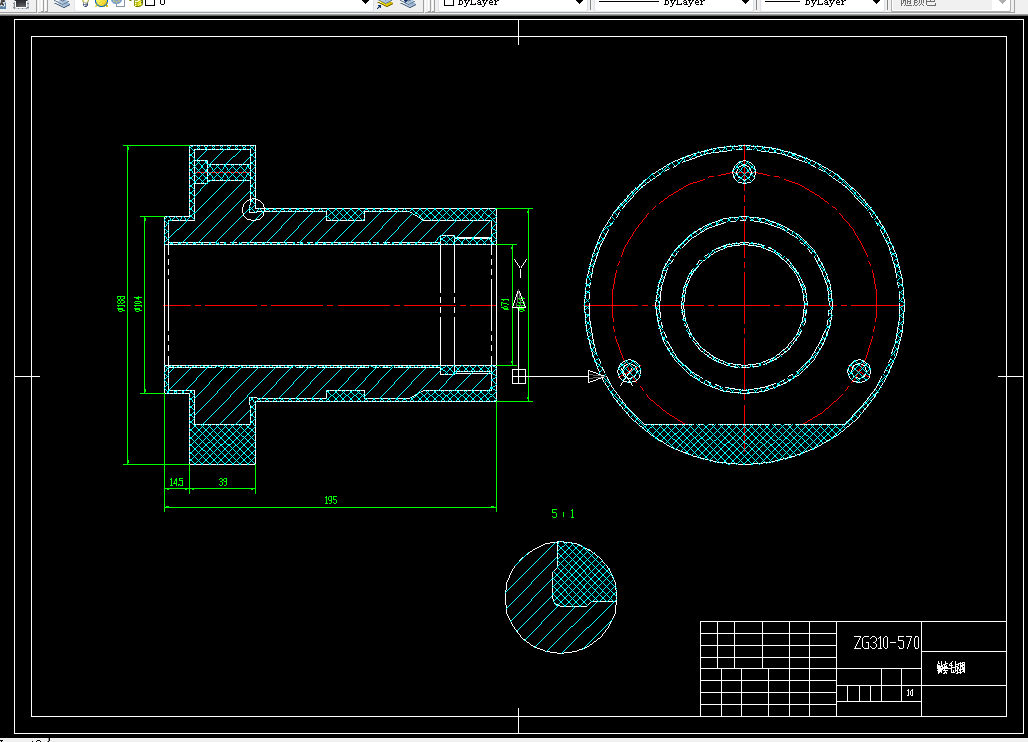Image resolution: width=1028 pixels, height=742 pixels.
Task: Select the enlarged 5:1 detail circle view
Action: 561,597
